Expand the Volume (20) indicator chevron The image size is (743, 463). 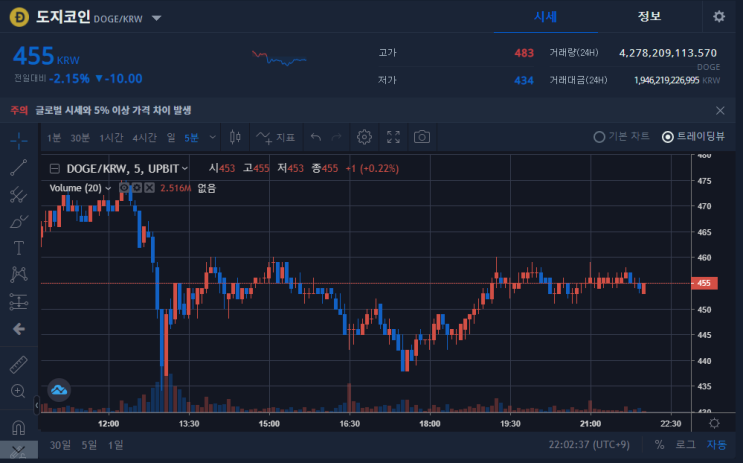coord(108,189)
